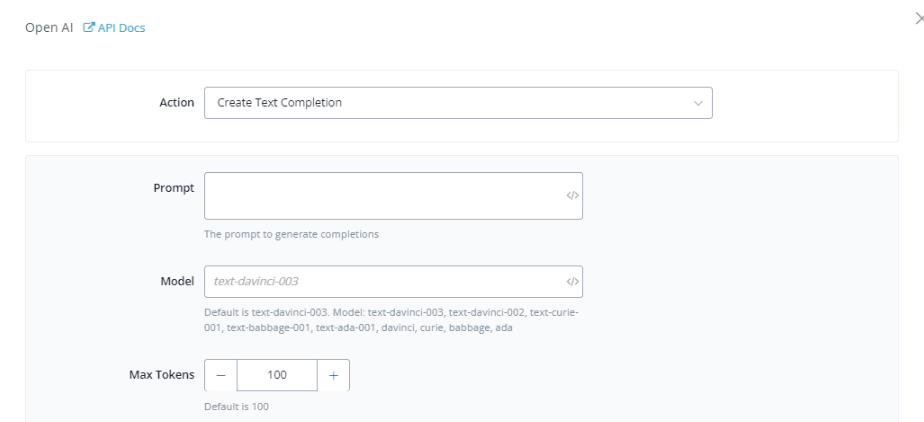The width and height of the screenshot is (924, 422).
Task: Increase Max Tokens with the plus button
Action: pyautogui.click(x=333, y=374)
